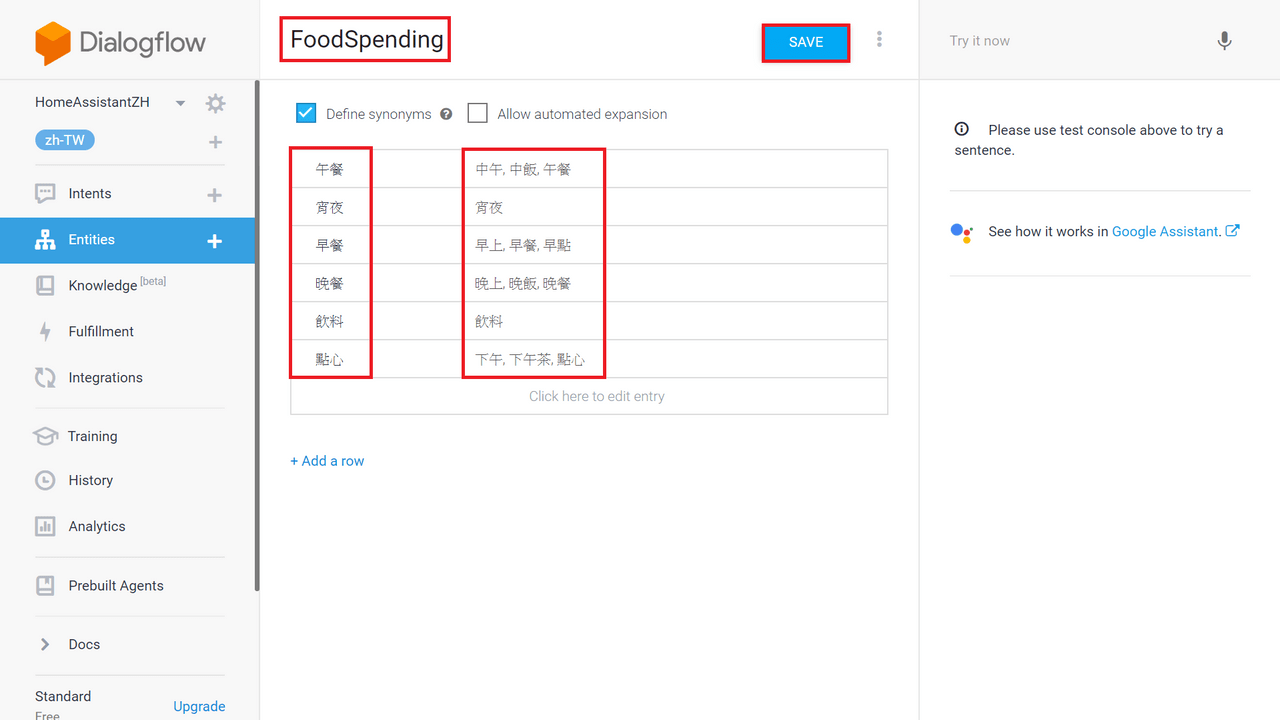1280x720 pixels.
Task: Open History section
Action: (91, 481)
